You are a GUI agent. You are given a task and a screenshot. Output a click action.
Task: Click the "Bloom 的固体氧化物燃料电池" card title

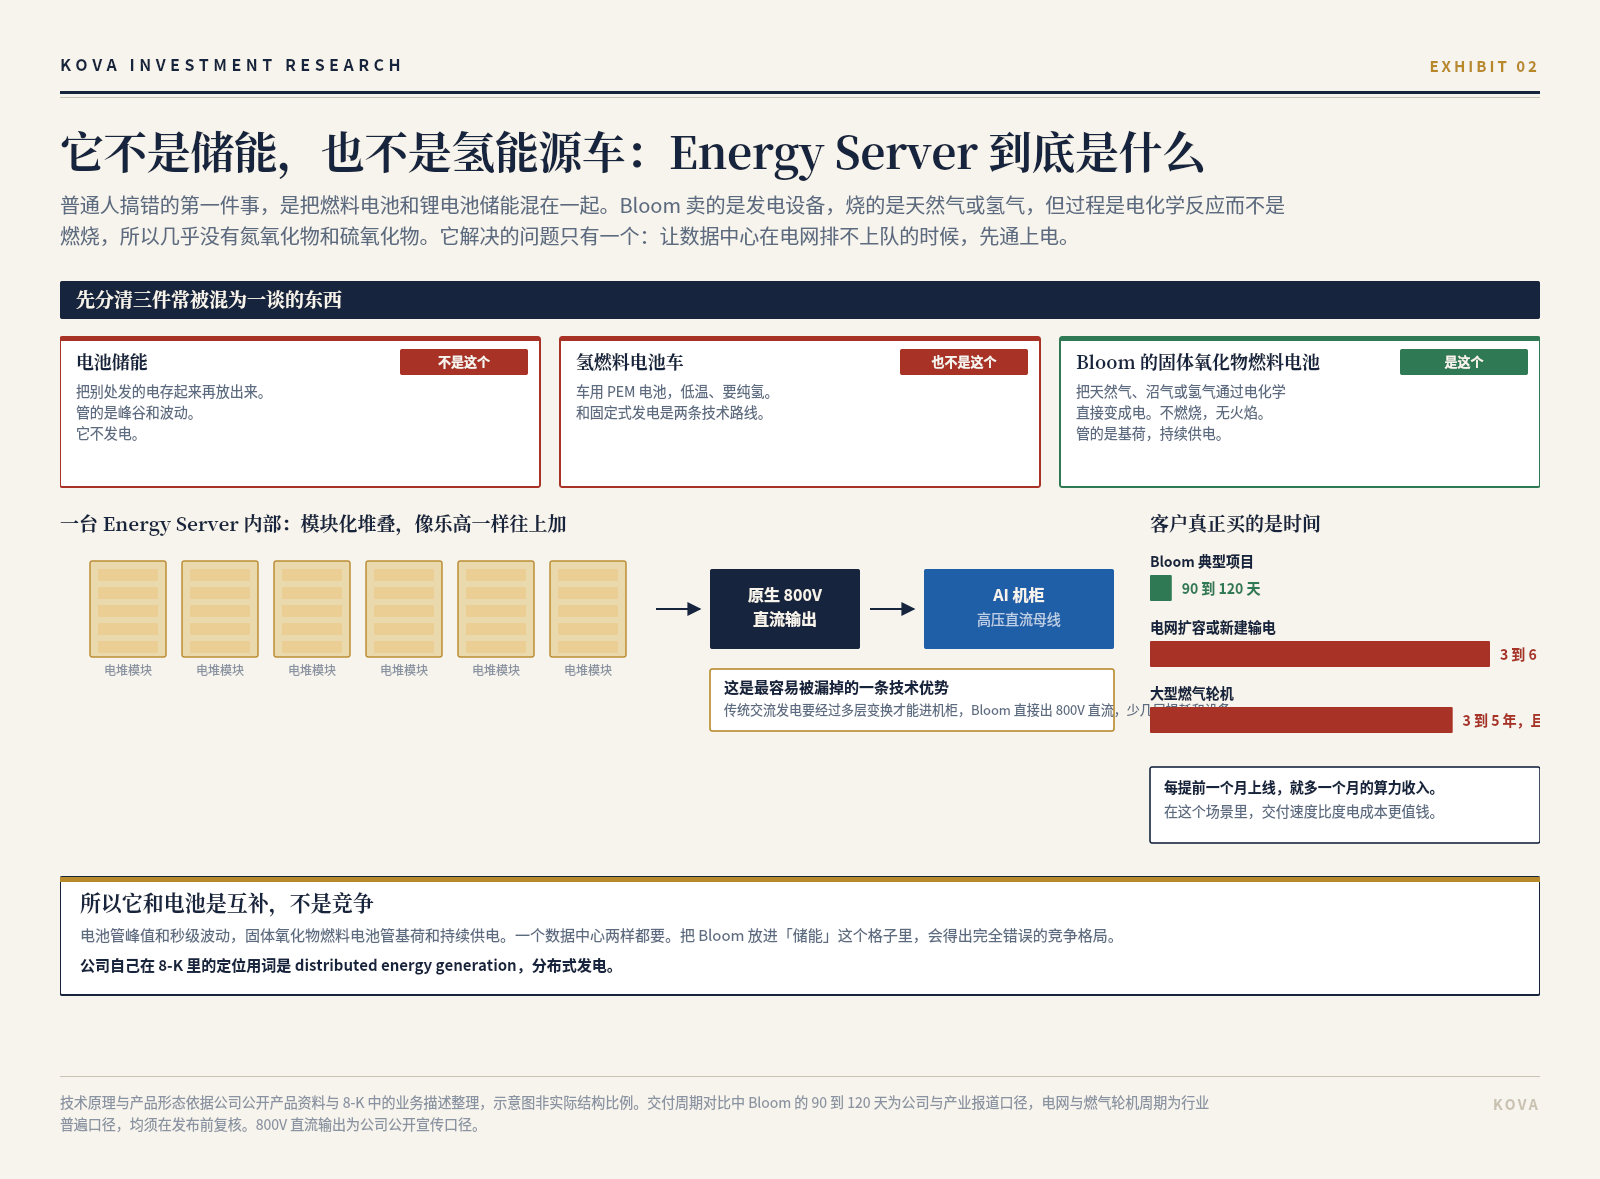[1198, 362]
